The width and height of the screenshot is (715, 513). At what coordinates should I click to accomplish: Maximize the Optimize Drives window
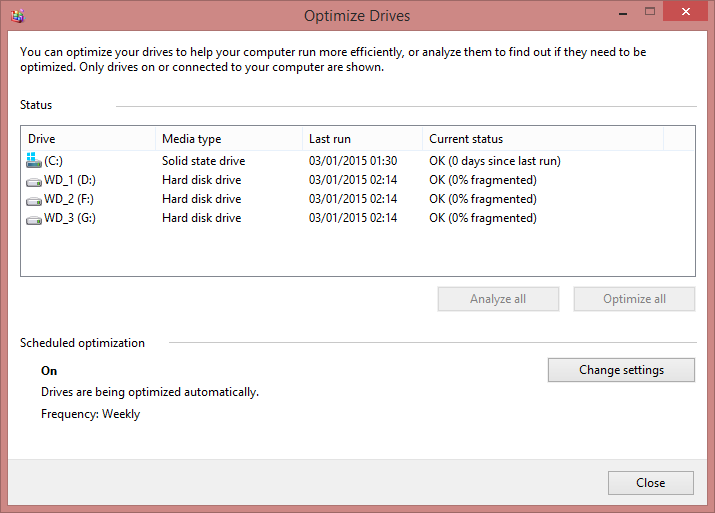point(648,13)
